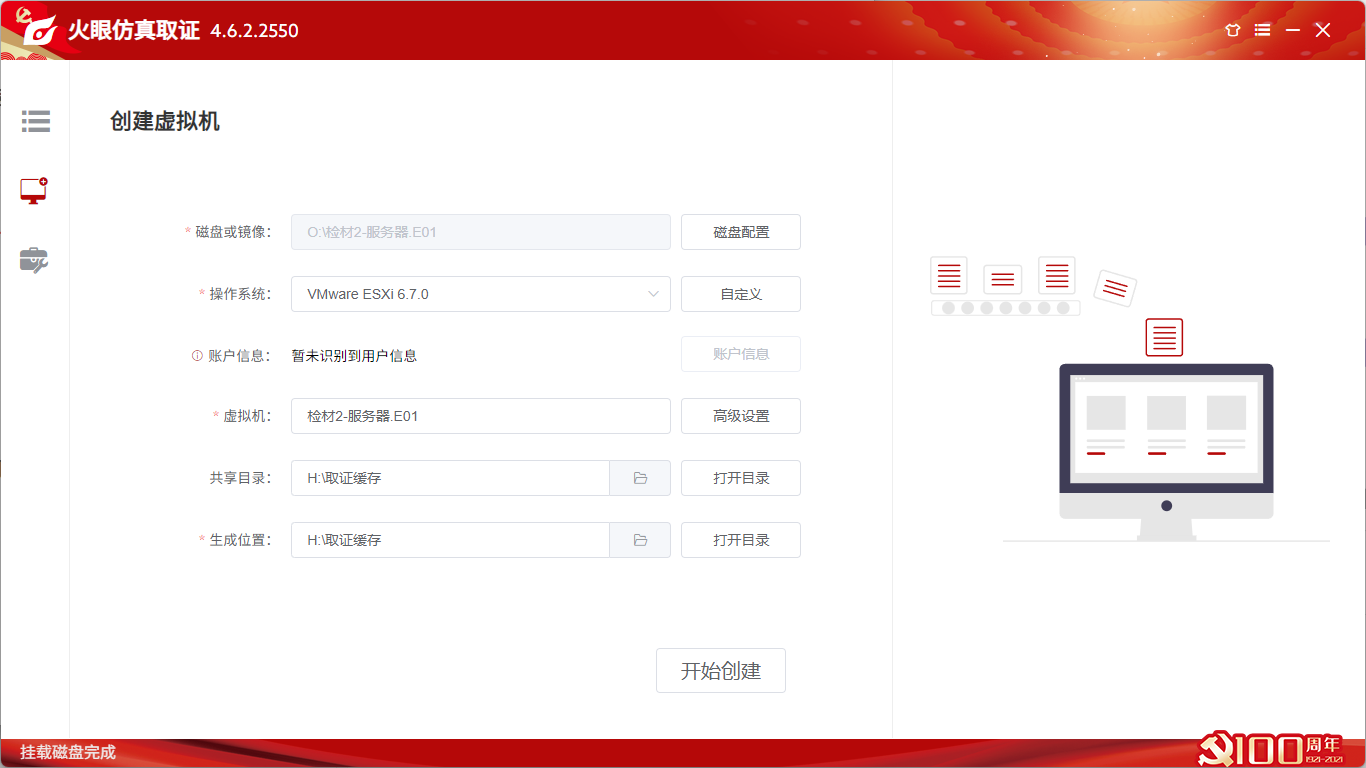
Task: Click the 火眼仿真取证 app logo
Action: 40,31
